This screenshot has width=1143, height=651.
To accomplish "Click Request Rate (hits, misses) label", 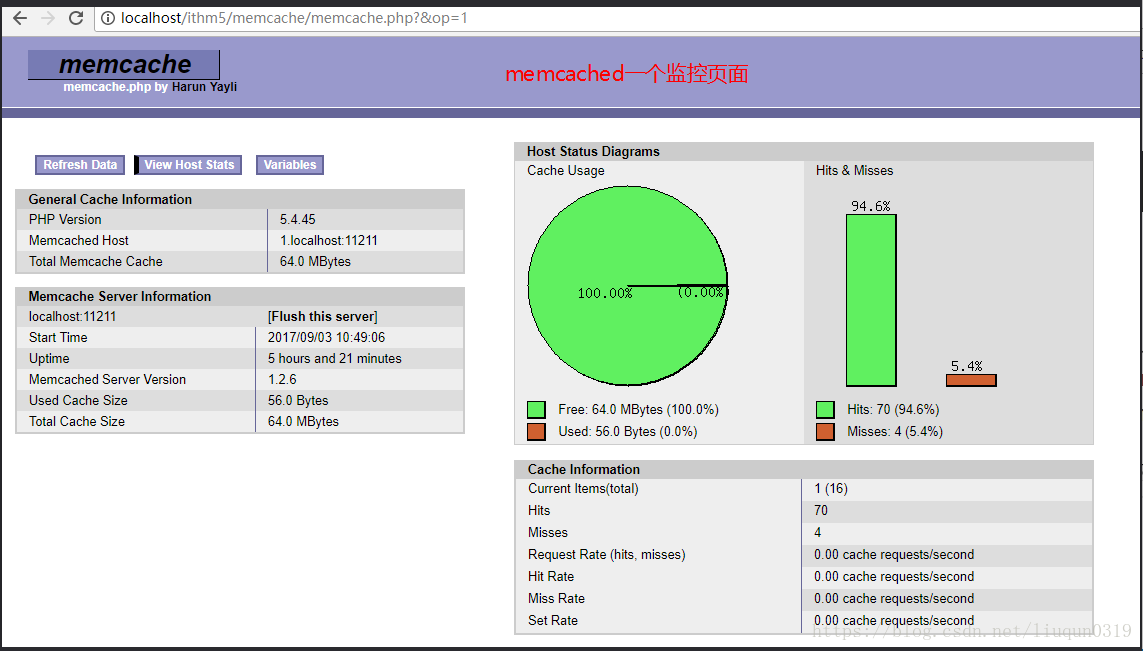I will [606, 555].
